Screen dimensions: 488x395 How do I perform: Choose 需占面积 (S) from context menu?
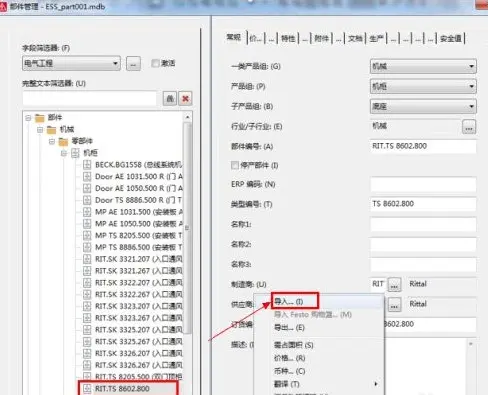(x=295, y=345)
